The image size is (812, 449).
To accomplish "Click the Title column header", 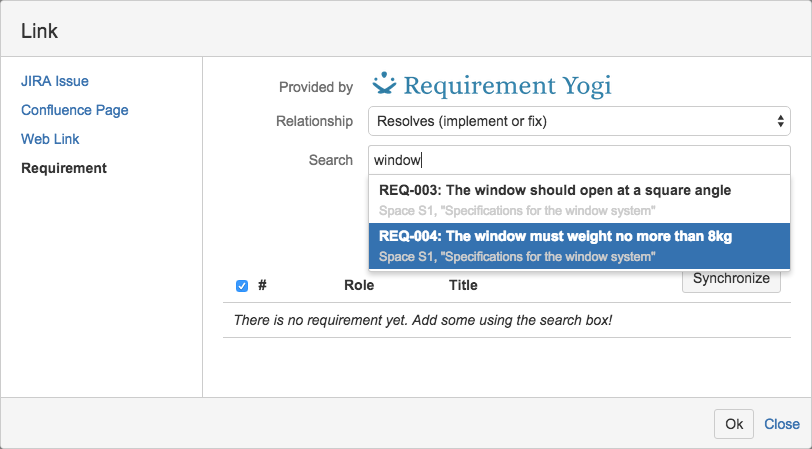I will (x=463, y=285).
